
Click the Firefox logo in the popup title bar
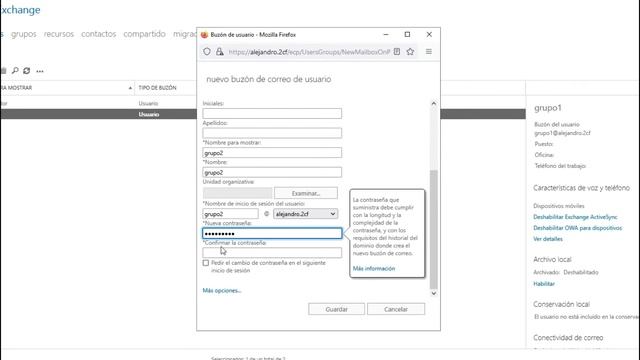(204, 35)
